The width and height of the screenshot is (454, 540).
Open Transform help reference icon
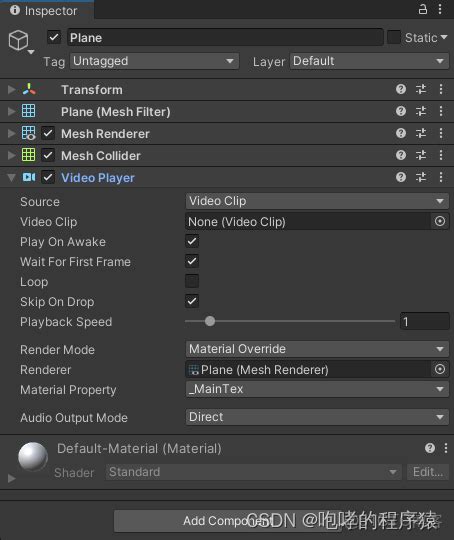tap(401, 90)
